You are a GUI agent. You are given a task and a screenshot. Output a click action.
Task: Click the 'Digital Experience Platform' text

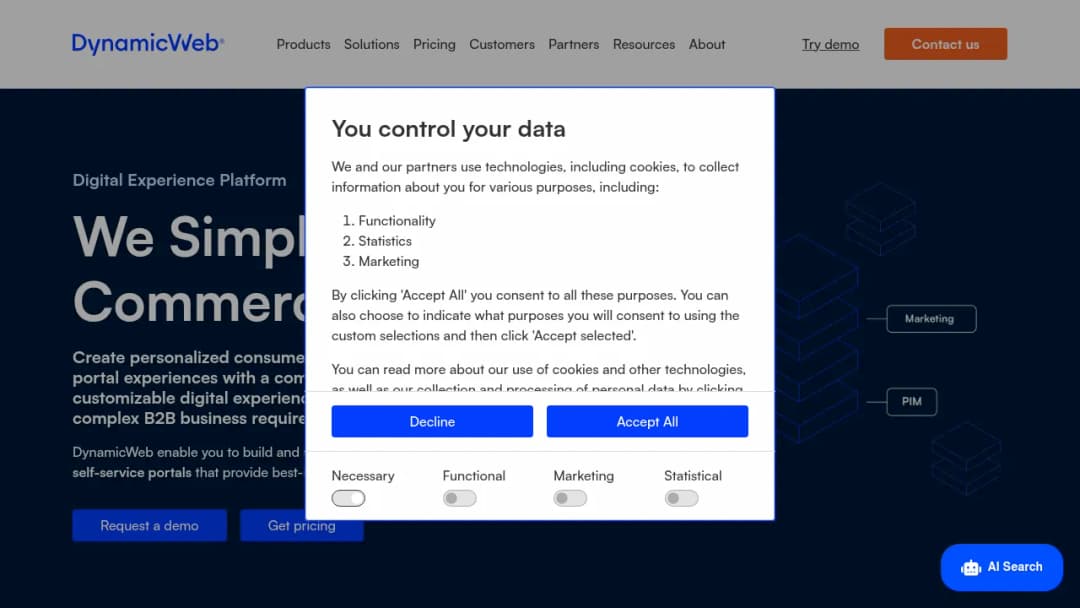point(179,180)
